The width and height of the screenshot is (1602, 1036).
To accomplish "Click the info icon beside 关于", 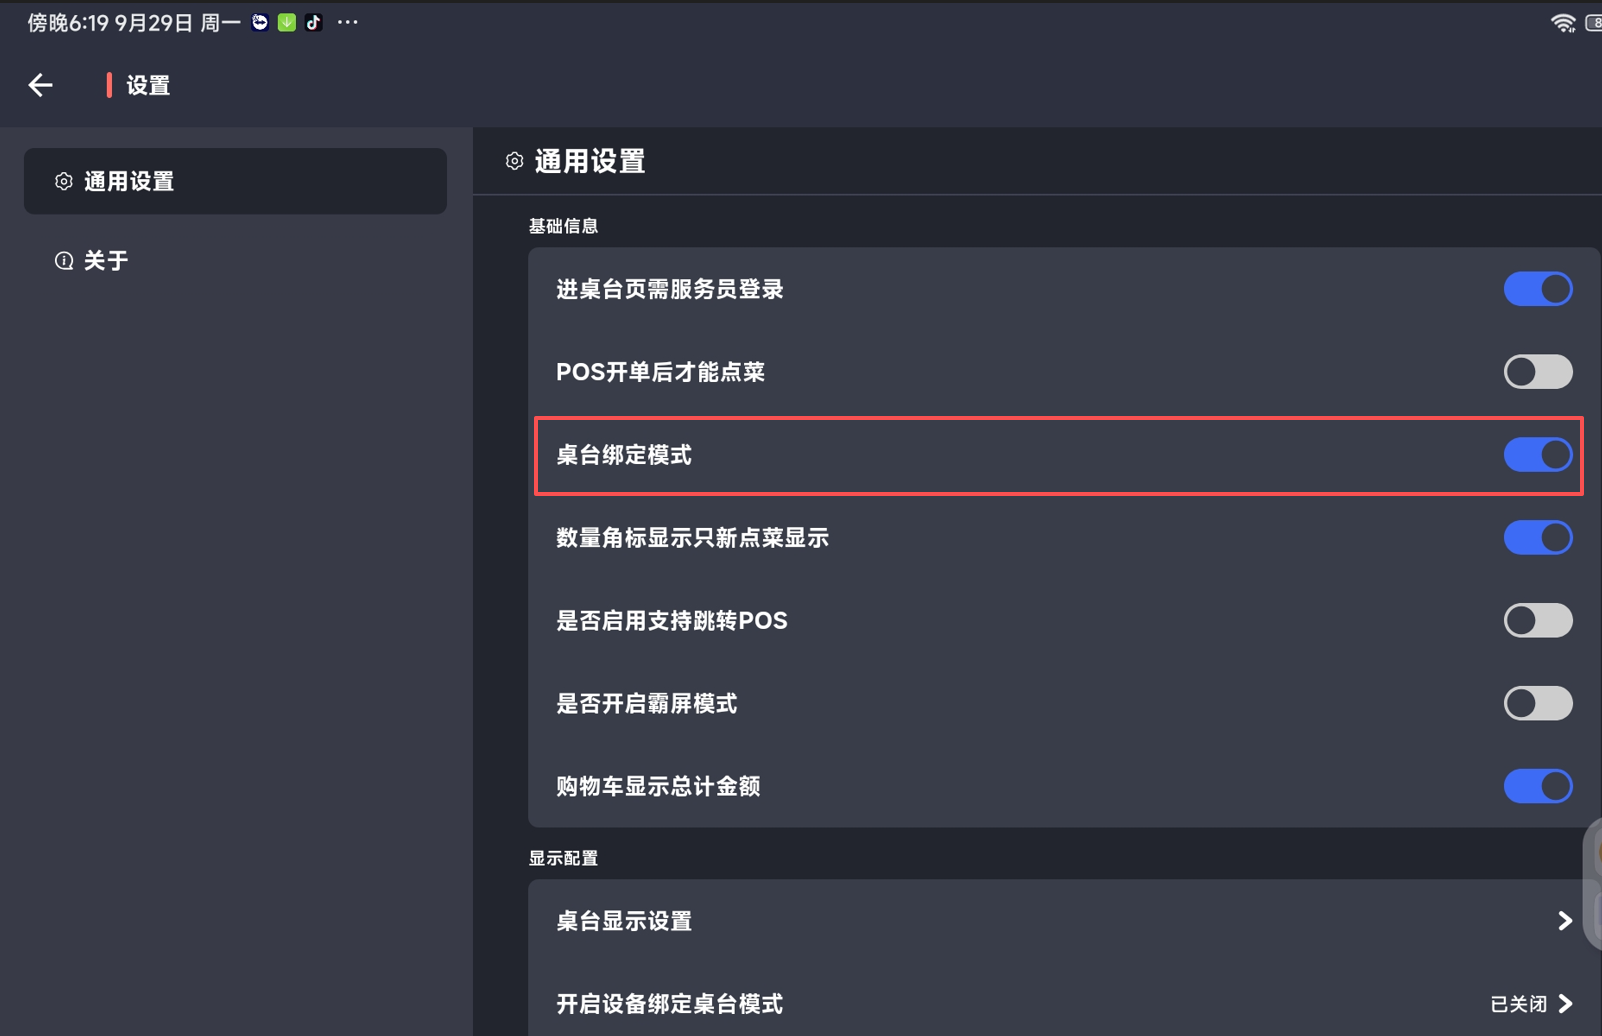I will click(x=64, y=261).
